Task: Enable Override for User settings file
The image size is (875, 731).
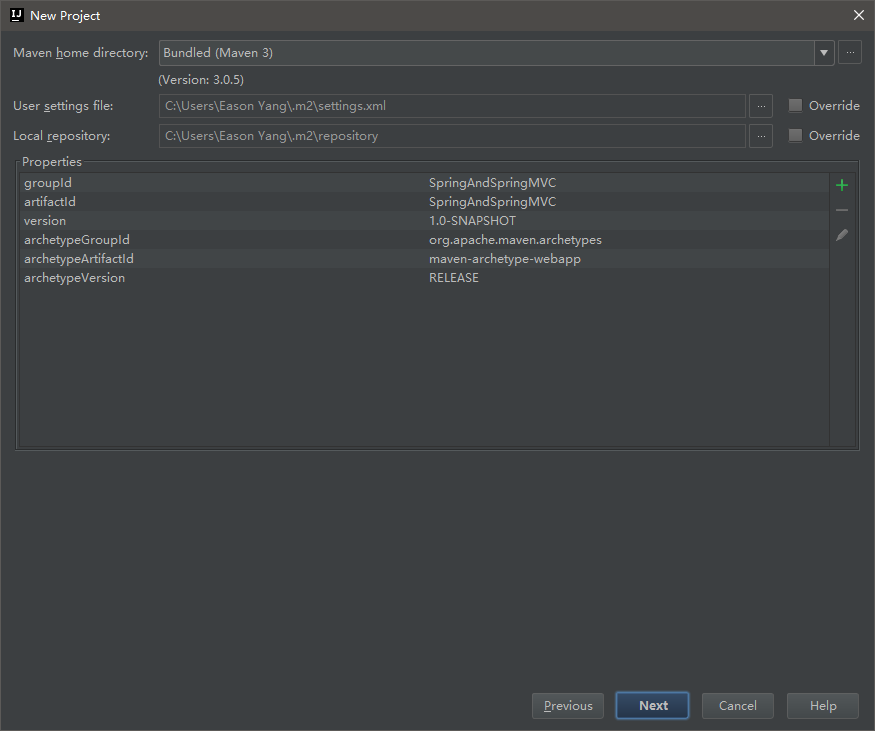Action: click(x=795, y=105)
